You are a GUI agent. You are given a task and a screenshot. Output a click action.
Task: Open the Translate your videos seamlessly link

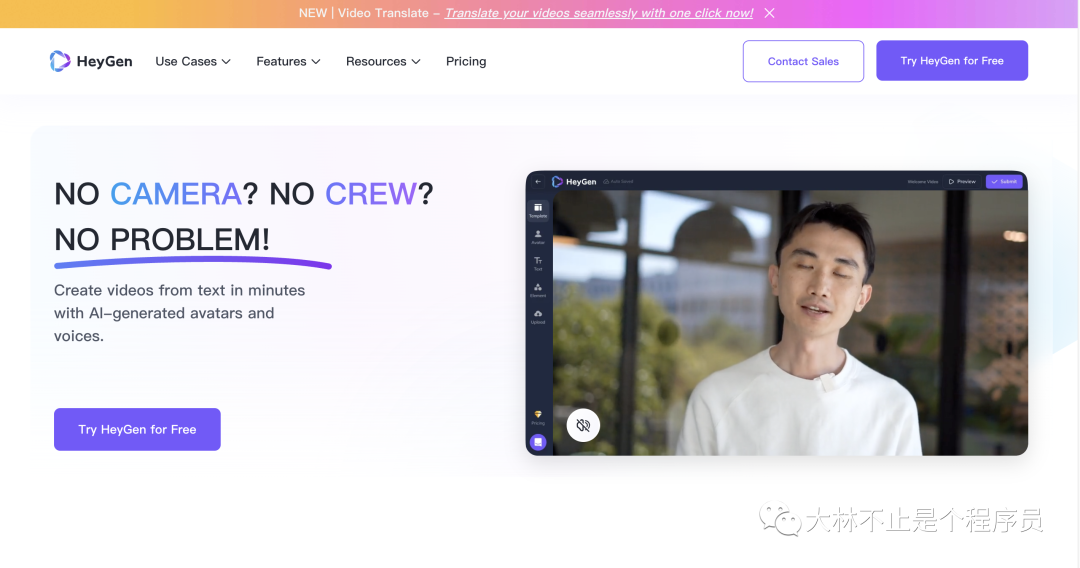(x=599, y=13)
